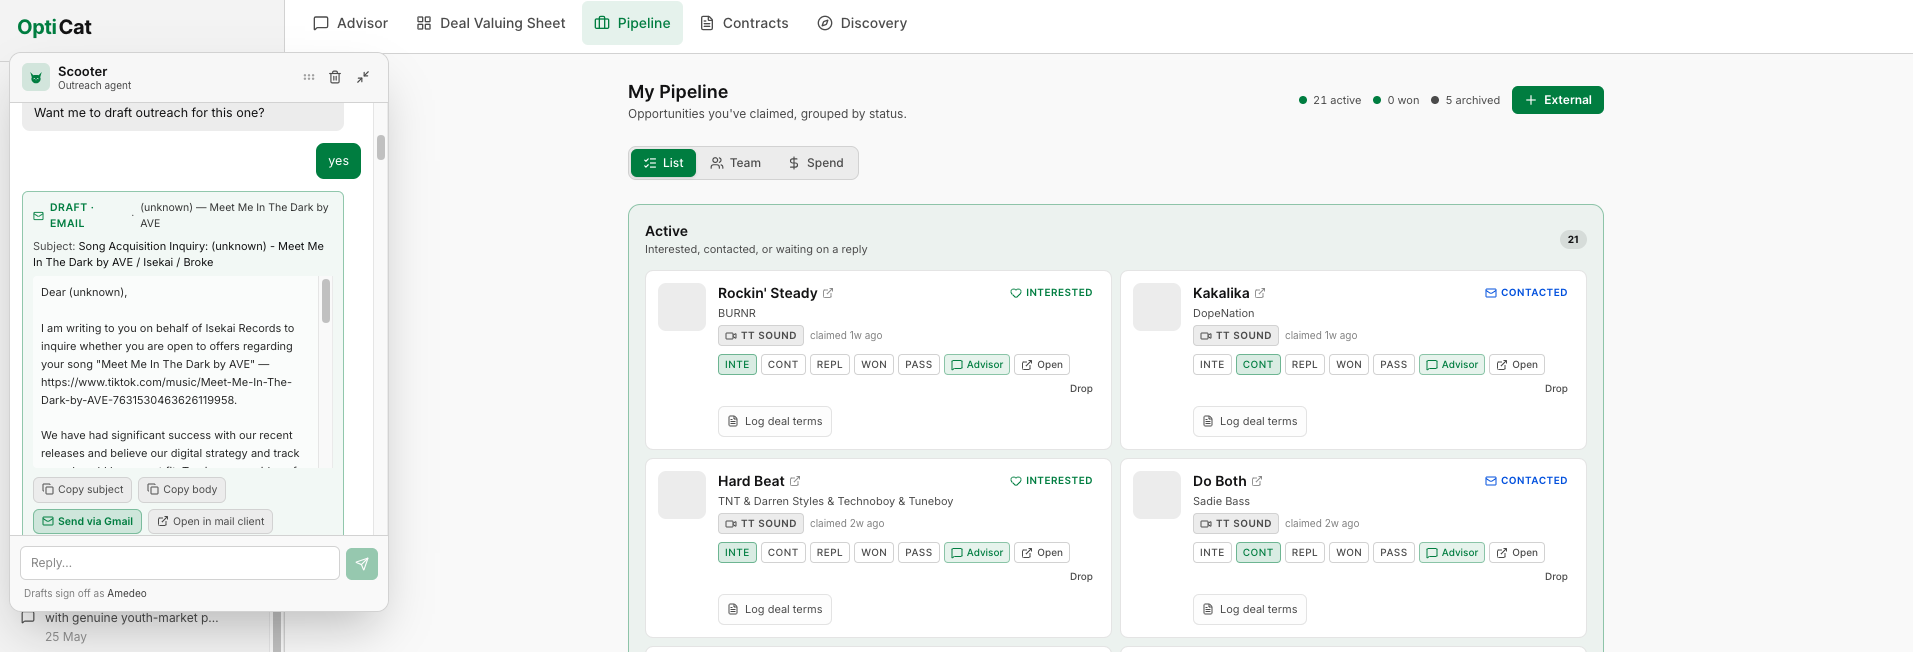
Task: Click the OptiCat logo
Action: point(54,27)
